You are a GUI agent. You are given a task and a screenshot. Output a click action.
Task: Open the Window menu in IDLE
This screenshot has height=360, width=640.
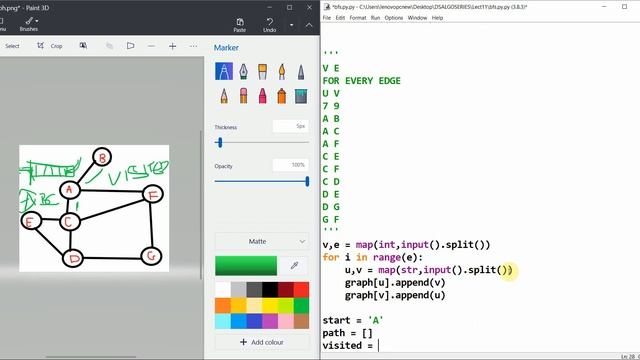coord(417,18)
